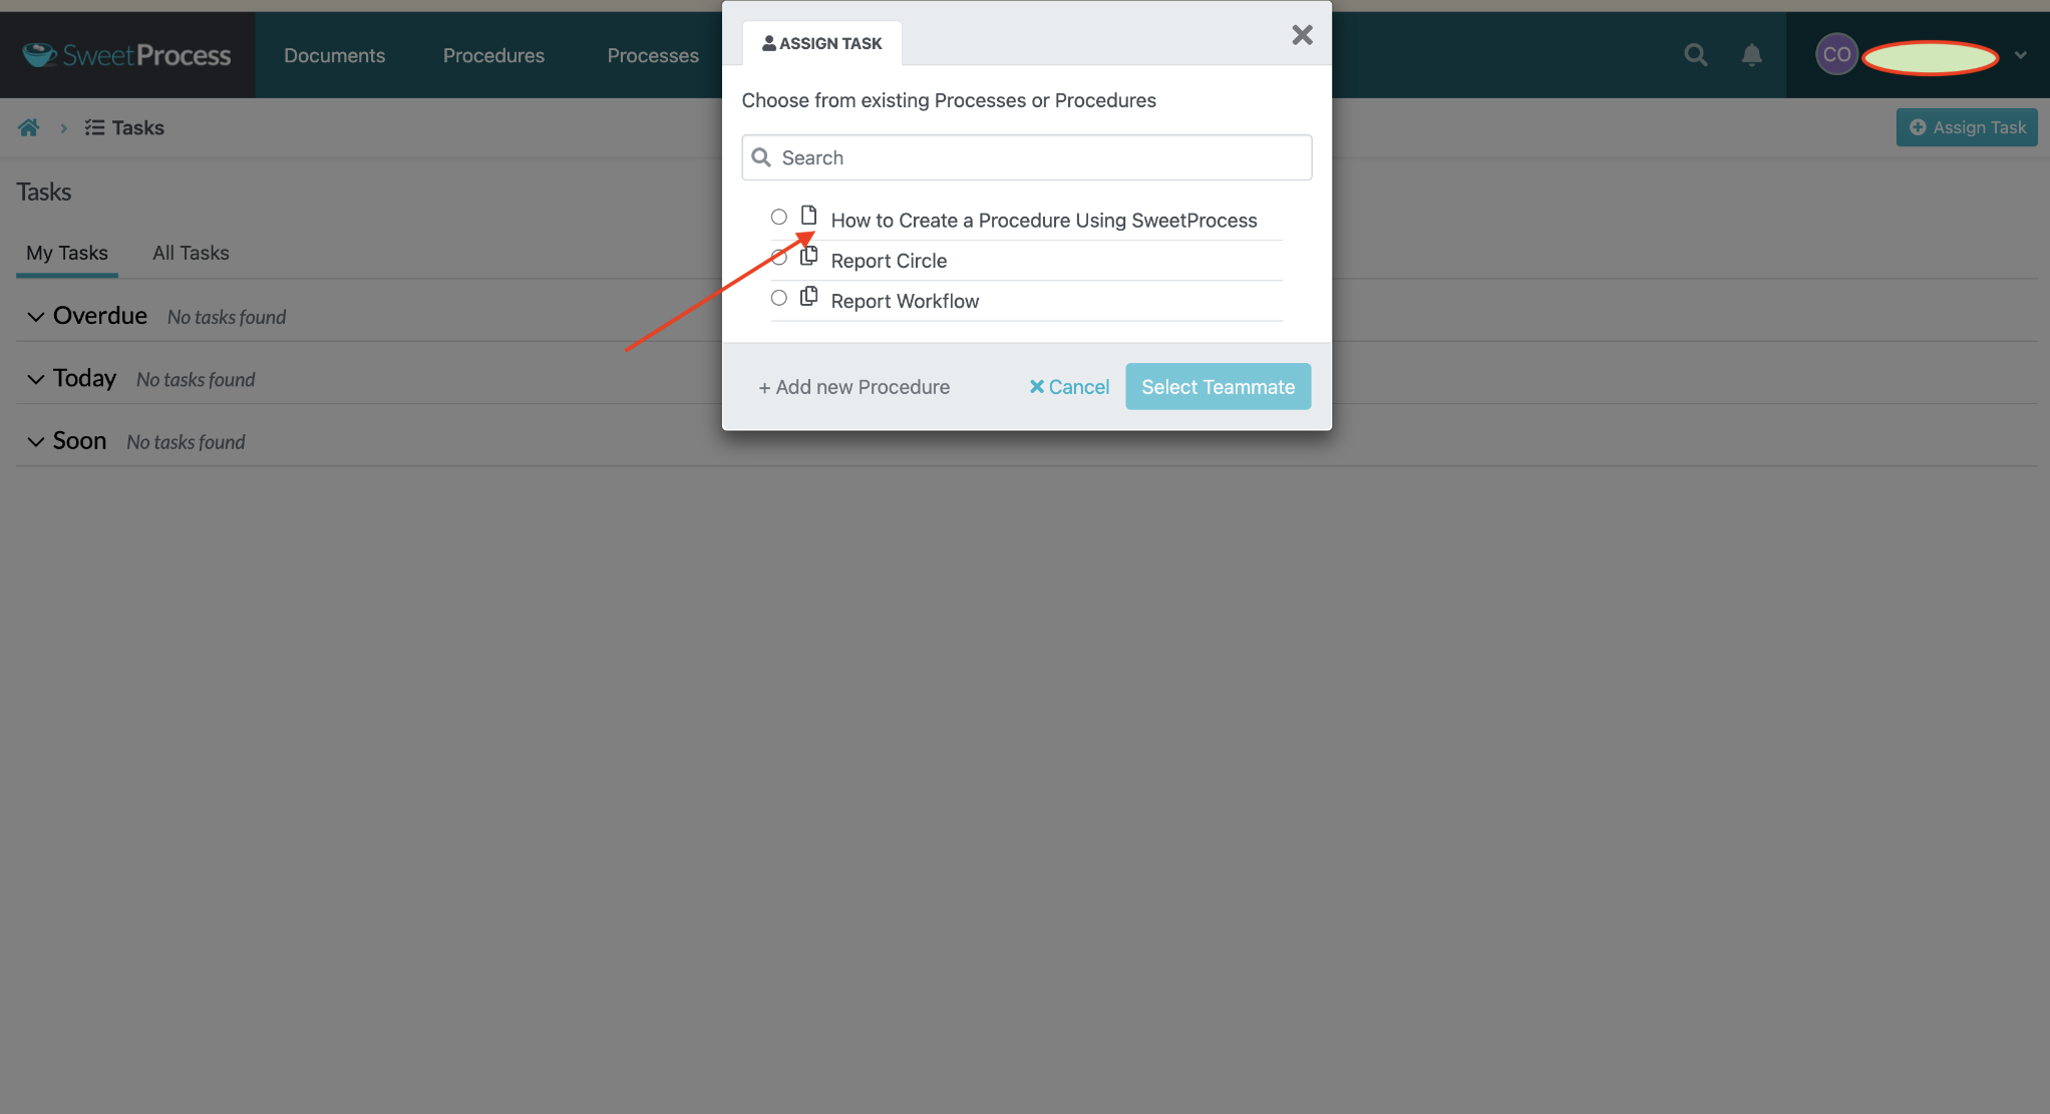Click the user profile avatar icon
Image resolution: width=2050 pixels, height=1114 pixels.
pos(1833,55)
